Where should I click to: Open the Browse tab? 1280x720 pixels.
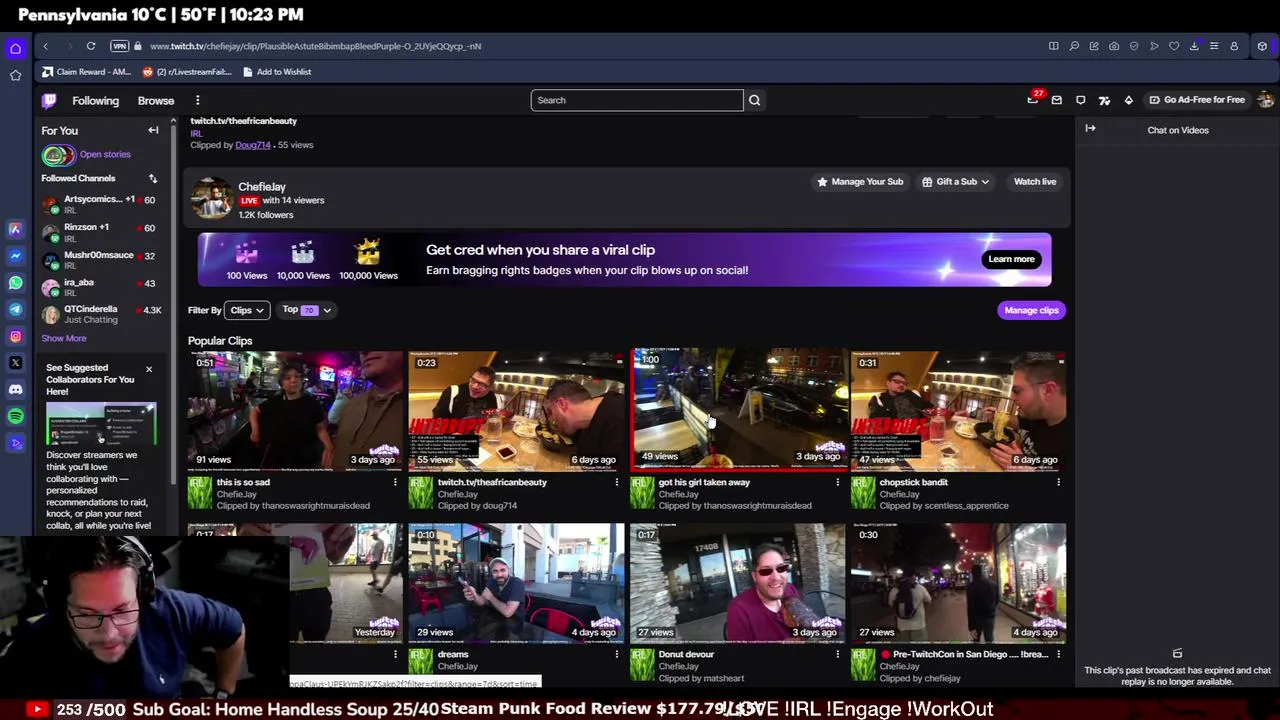(156, 100)
